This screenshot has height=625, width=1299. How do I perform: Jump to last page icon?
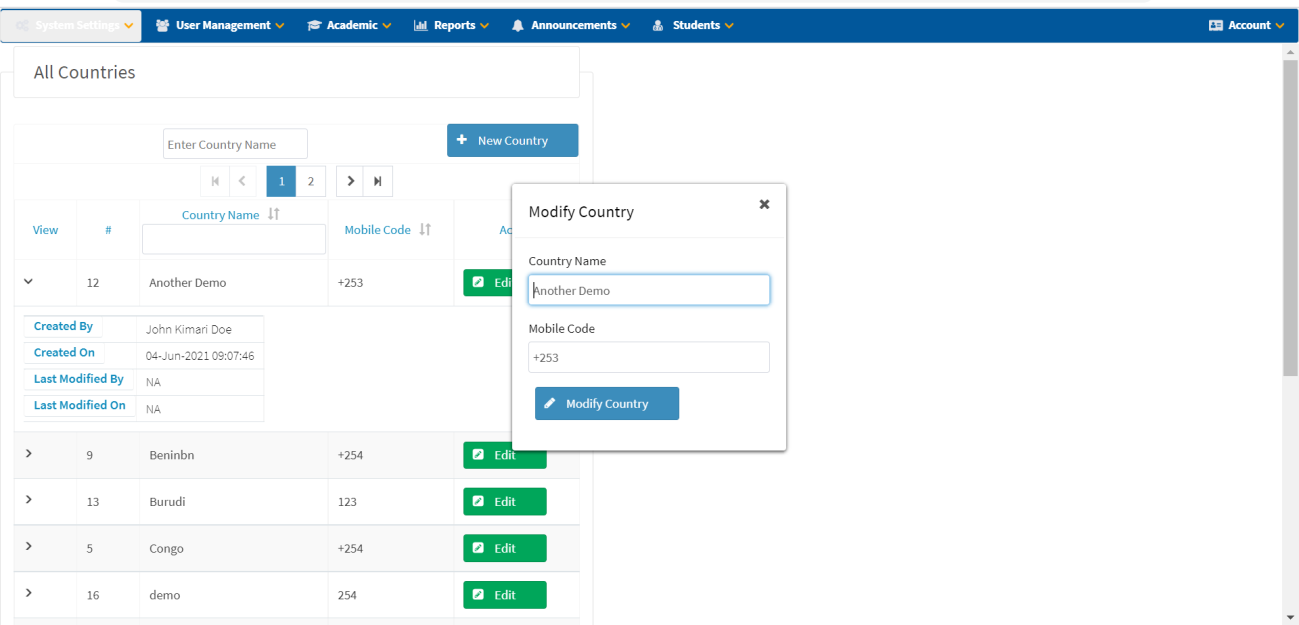click(378, 181)
